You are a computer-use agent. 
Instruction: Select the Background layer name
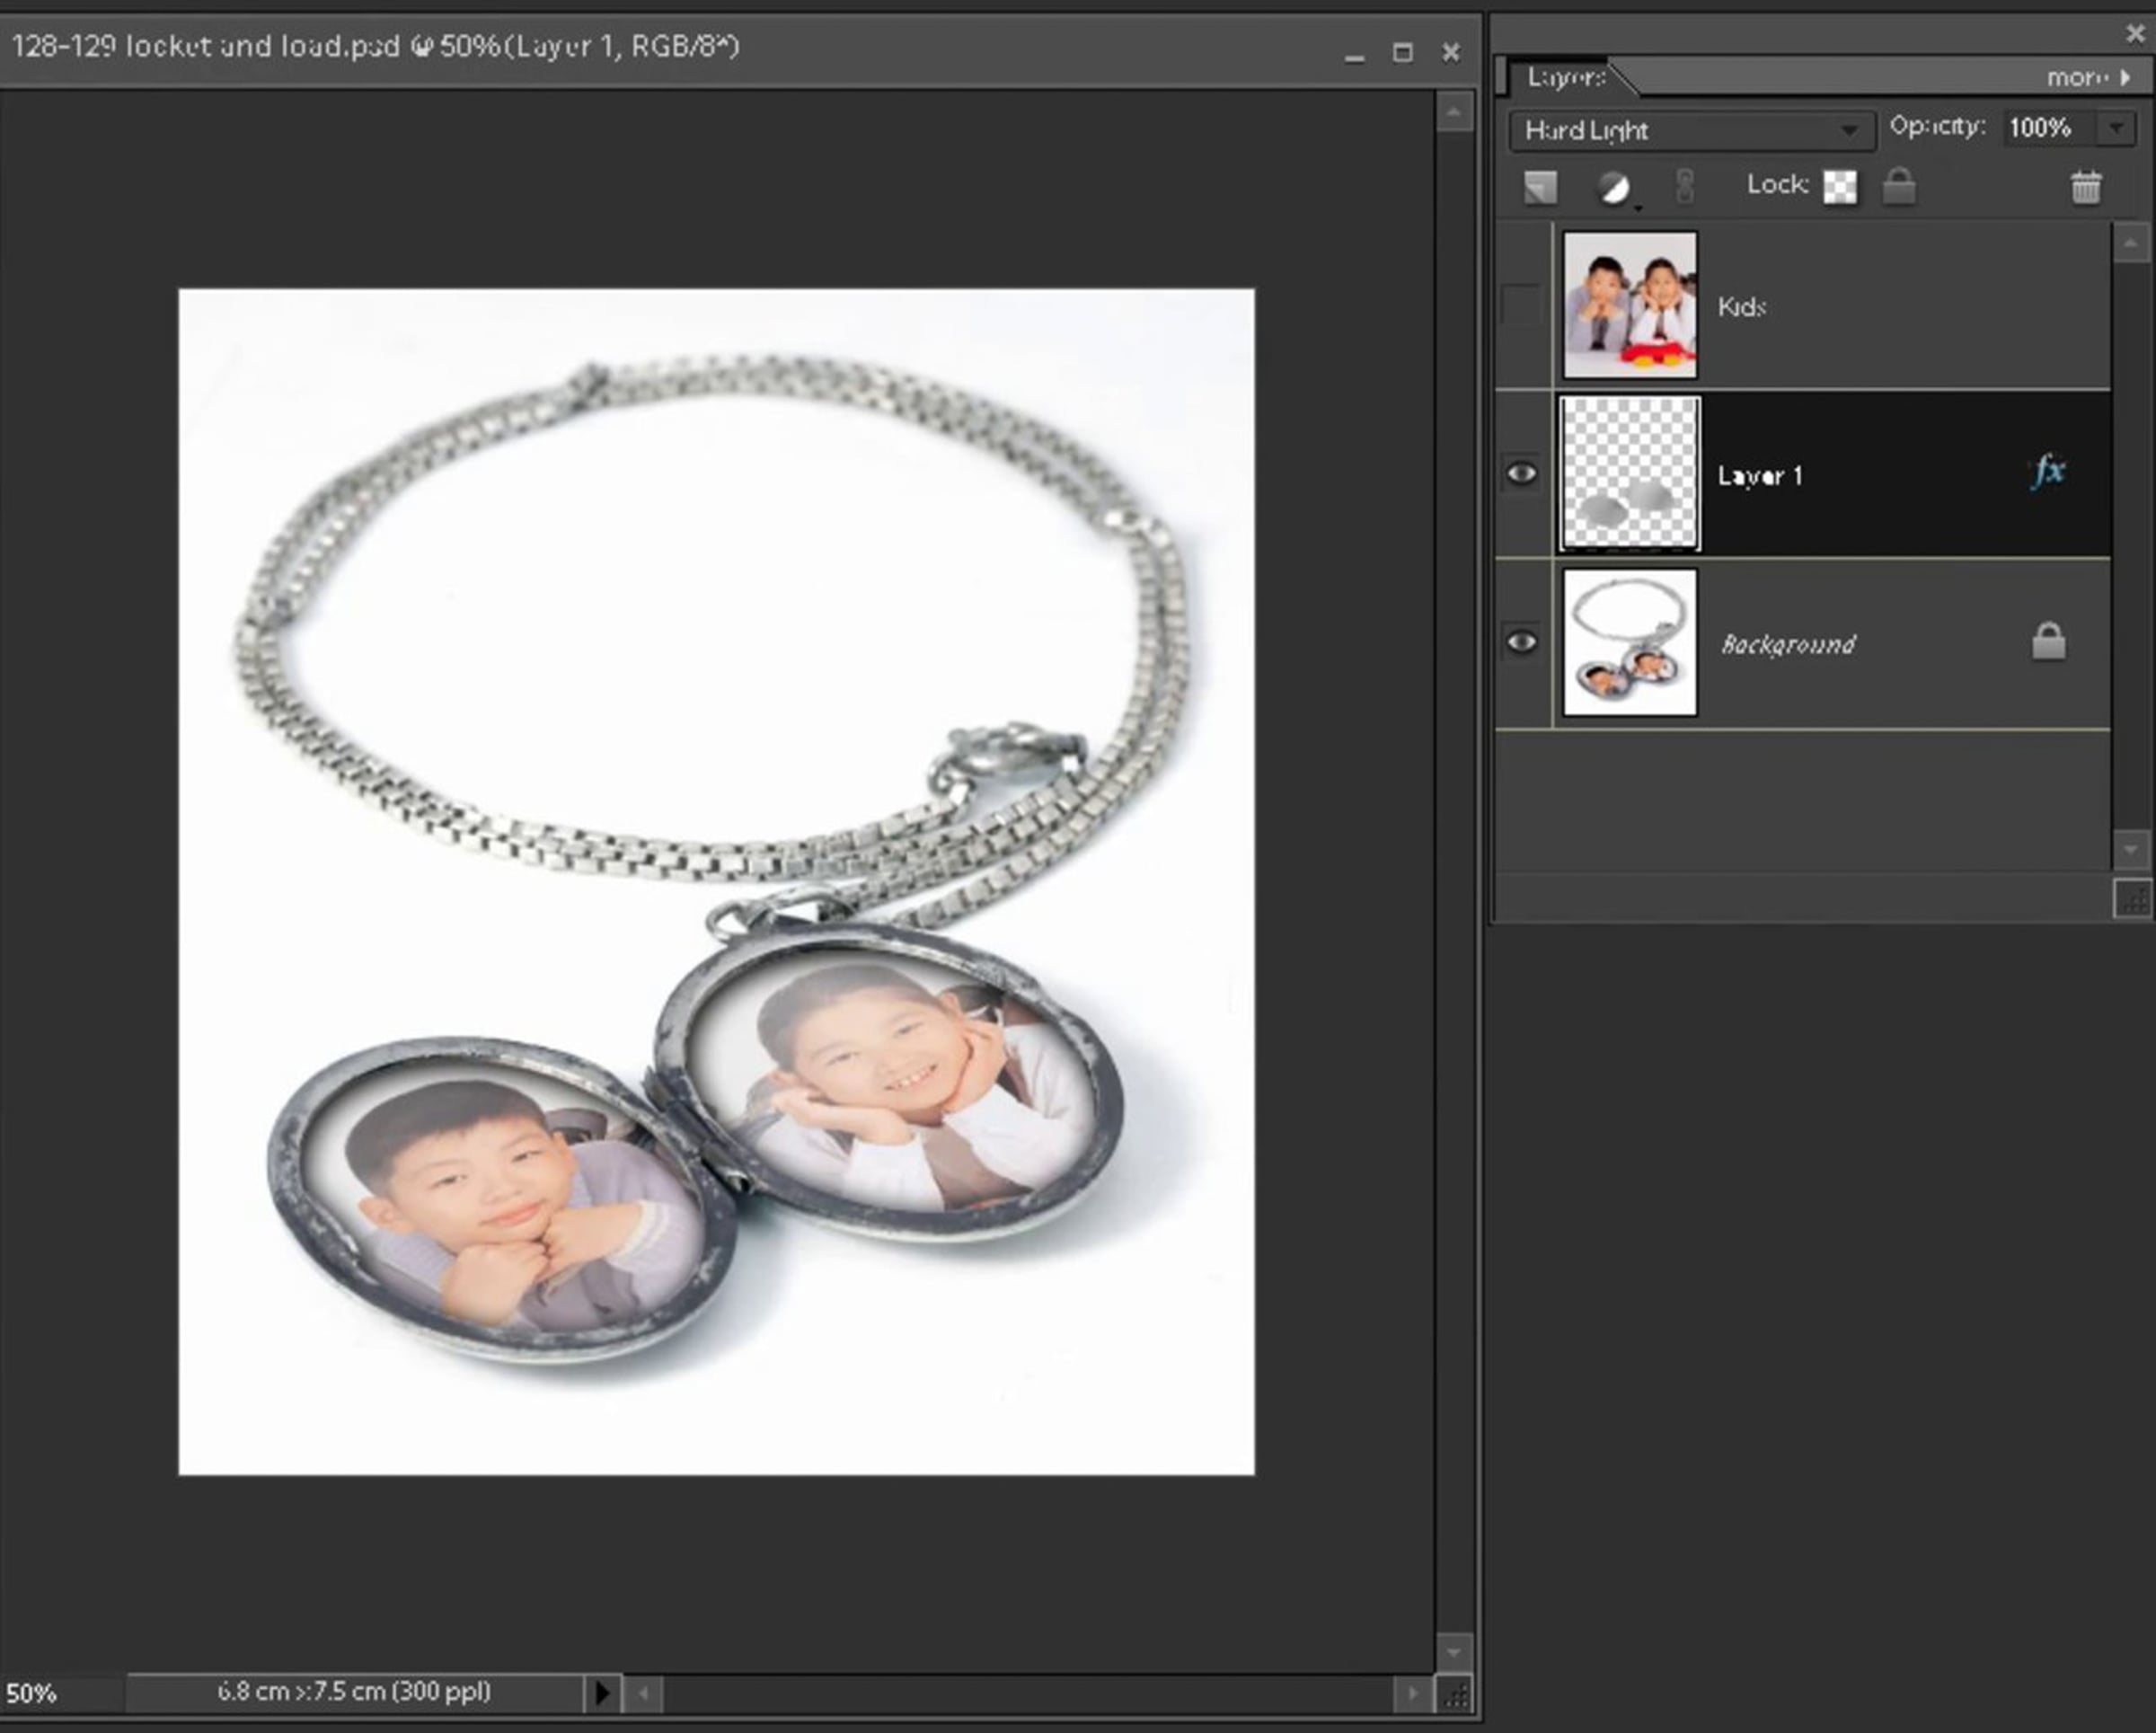pyautogui.click(x=1788, y=645)
